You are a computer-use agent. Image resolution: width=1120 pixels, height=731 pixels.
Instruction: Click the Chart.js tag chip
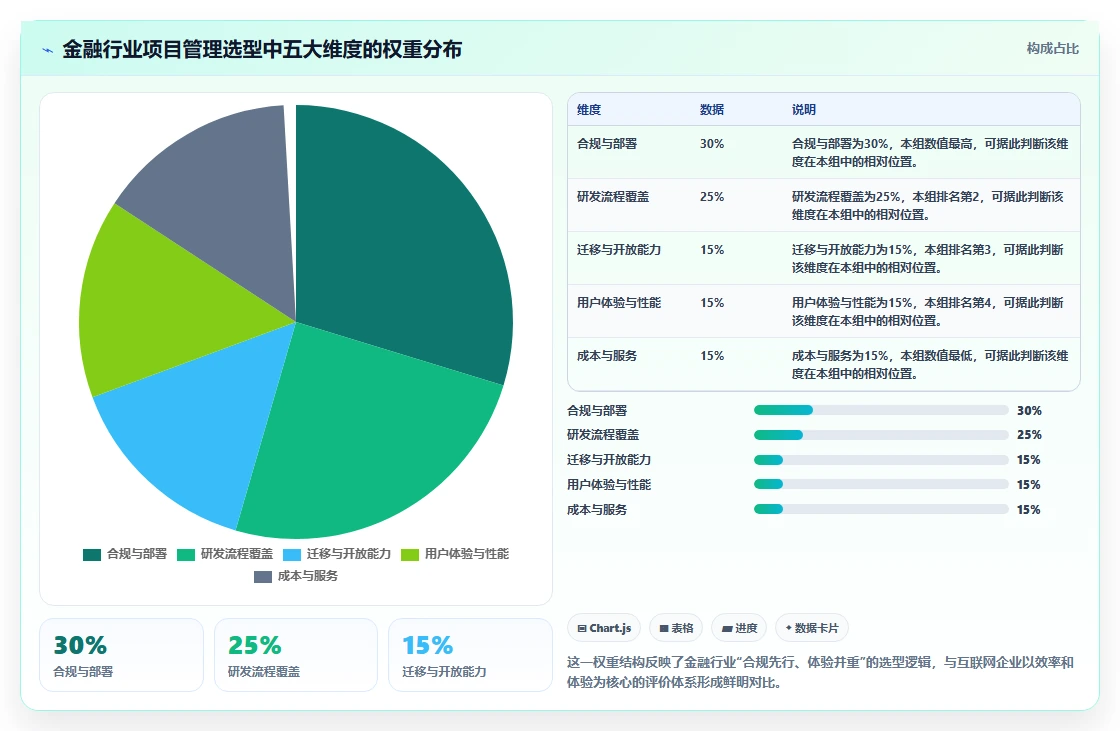(604, 628)
